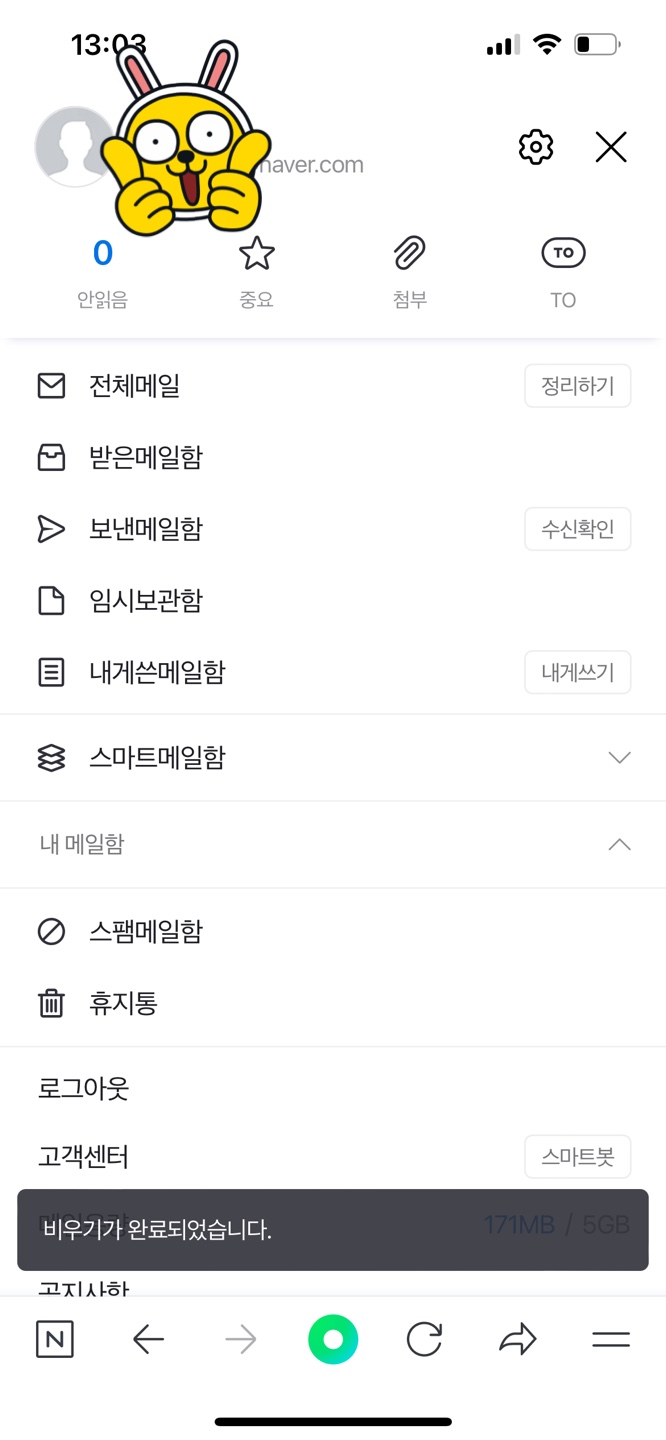Open the 스팸메일함 spam folder
666x1440 pixels.
(x=146, y=932)
